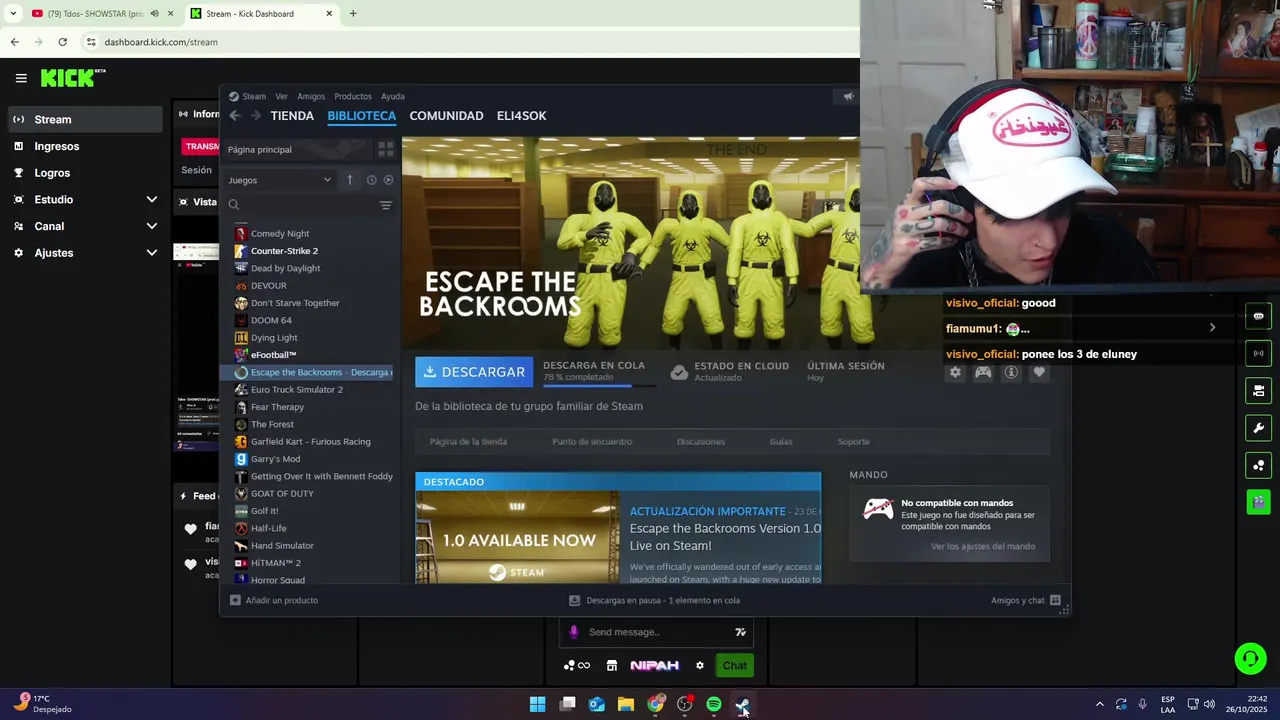Image resolution: width=1280 pixels, height=720 pixels.
Task: Open File Explorer from taskbar
Action: click(x=626, y=704)
